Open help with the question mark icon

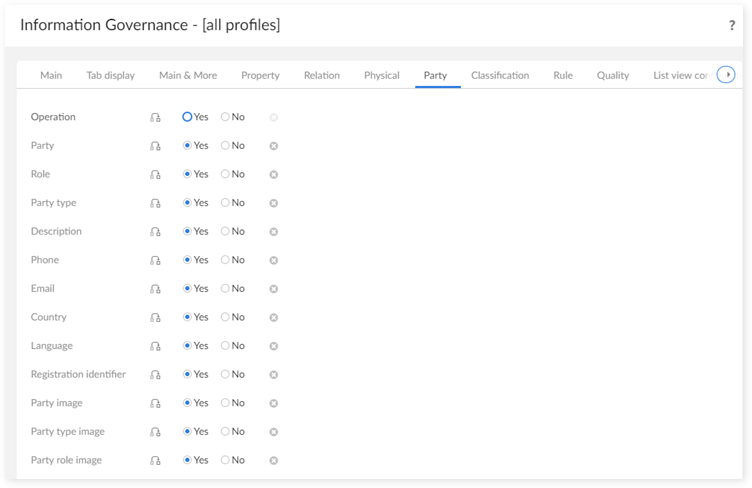pos(732,25)
